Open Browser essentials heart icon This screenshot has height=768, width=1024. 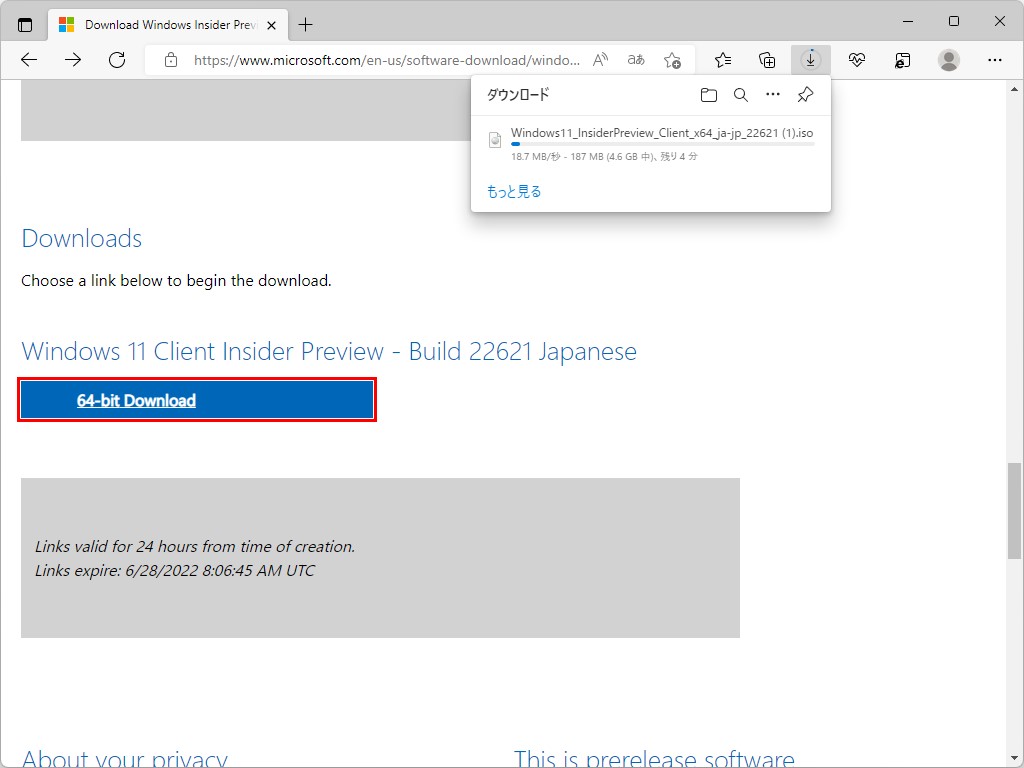(x=857, y=60)
